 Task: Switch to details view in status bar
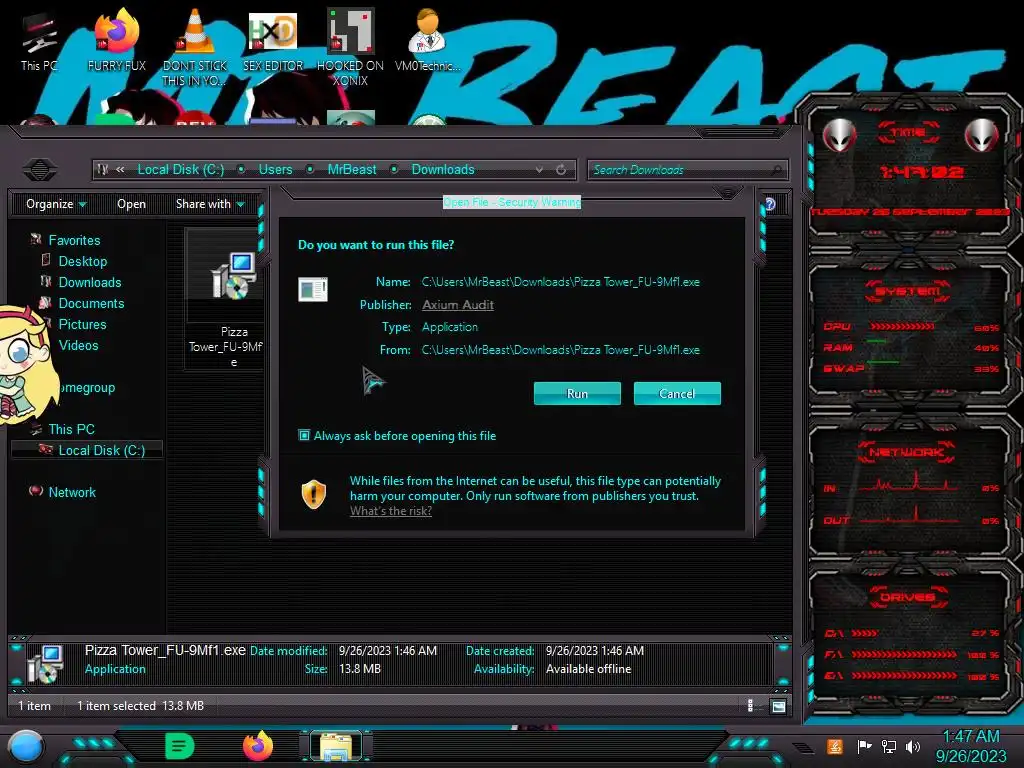pos(750,706)
